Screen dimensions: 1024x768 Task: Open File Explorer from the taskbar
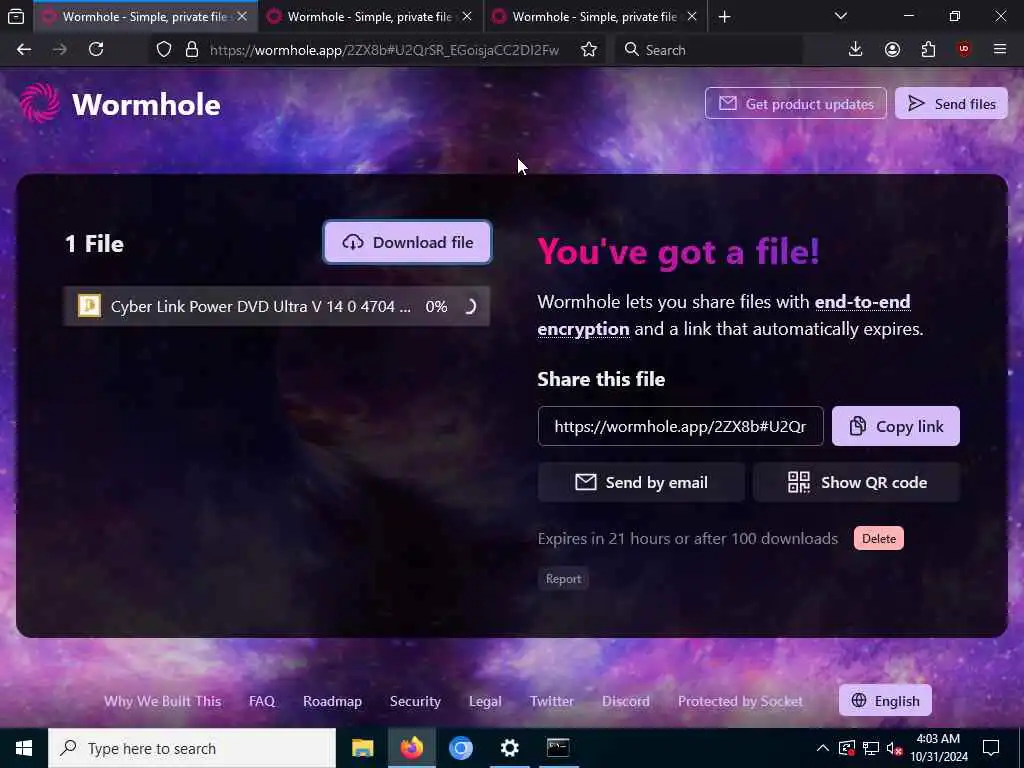pos(362,748)
